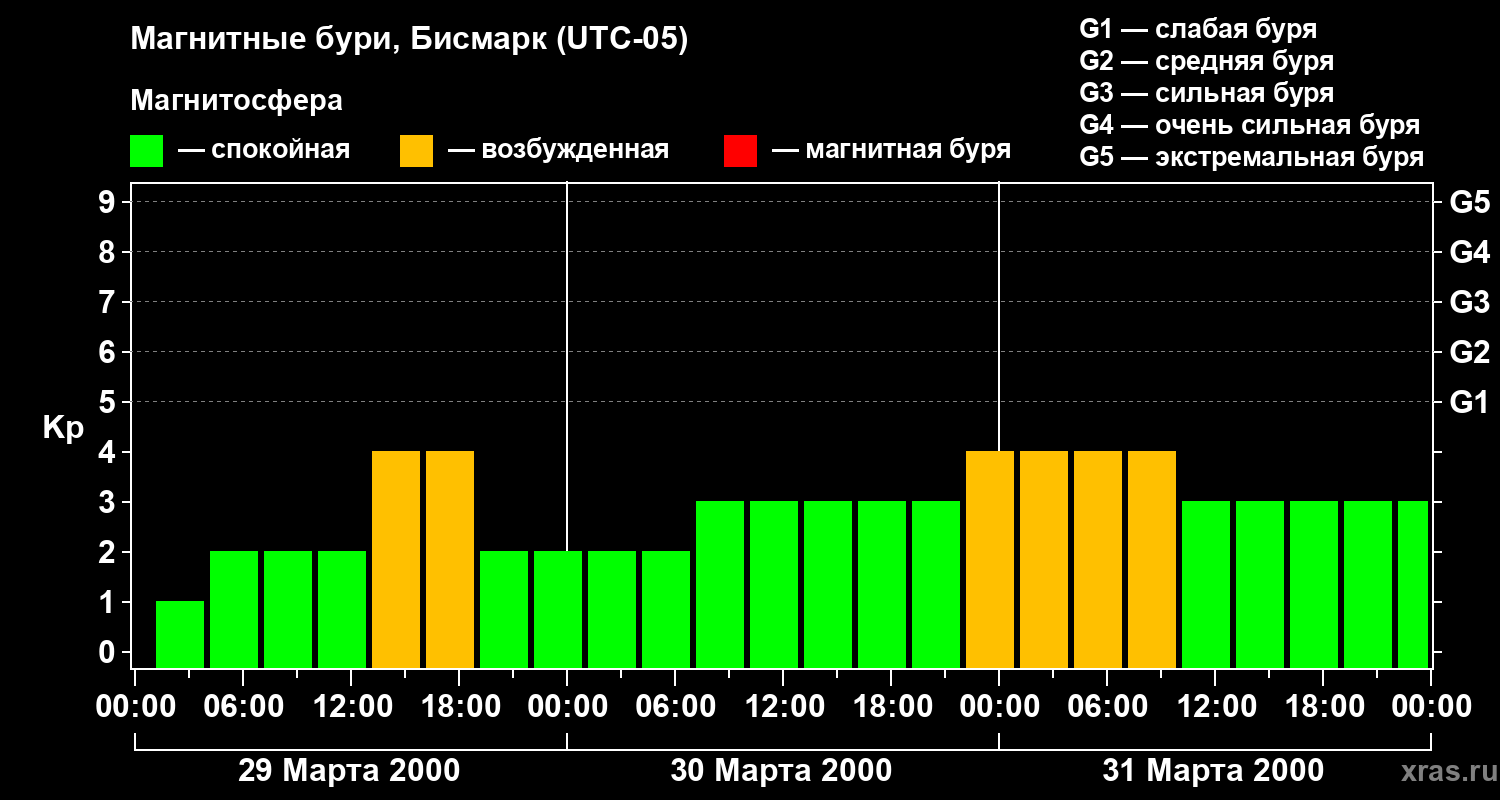
Task: Click the 12:00 tick label for 30 Марта
Action: pos(783,707)
